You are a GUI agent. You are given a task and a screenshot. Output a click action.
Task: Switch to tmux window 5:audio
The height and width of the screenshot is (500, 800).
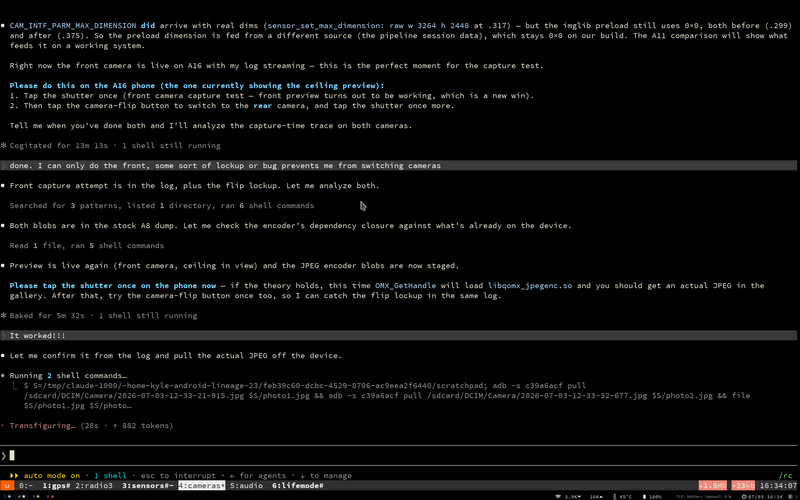click(246, 486)
